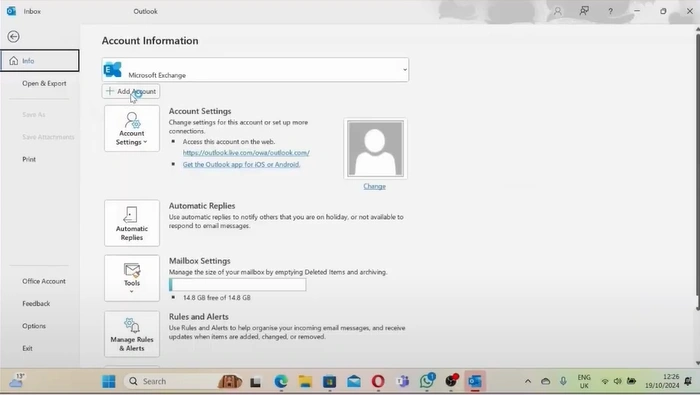Follow the outlook.live.com web access link
Screen dimensions: 700x395
pyautogui.click(x=246, y=153)
